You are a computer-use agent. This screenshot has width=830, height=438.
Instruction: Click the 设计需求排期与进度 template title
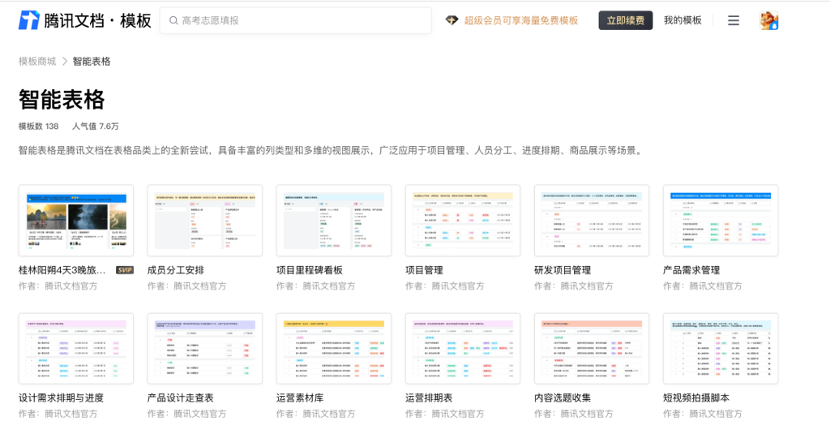pyautogui.click(x=61, y=398)
